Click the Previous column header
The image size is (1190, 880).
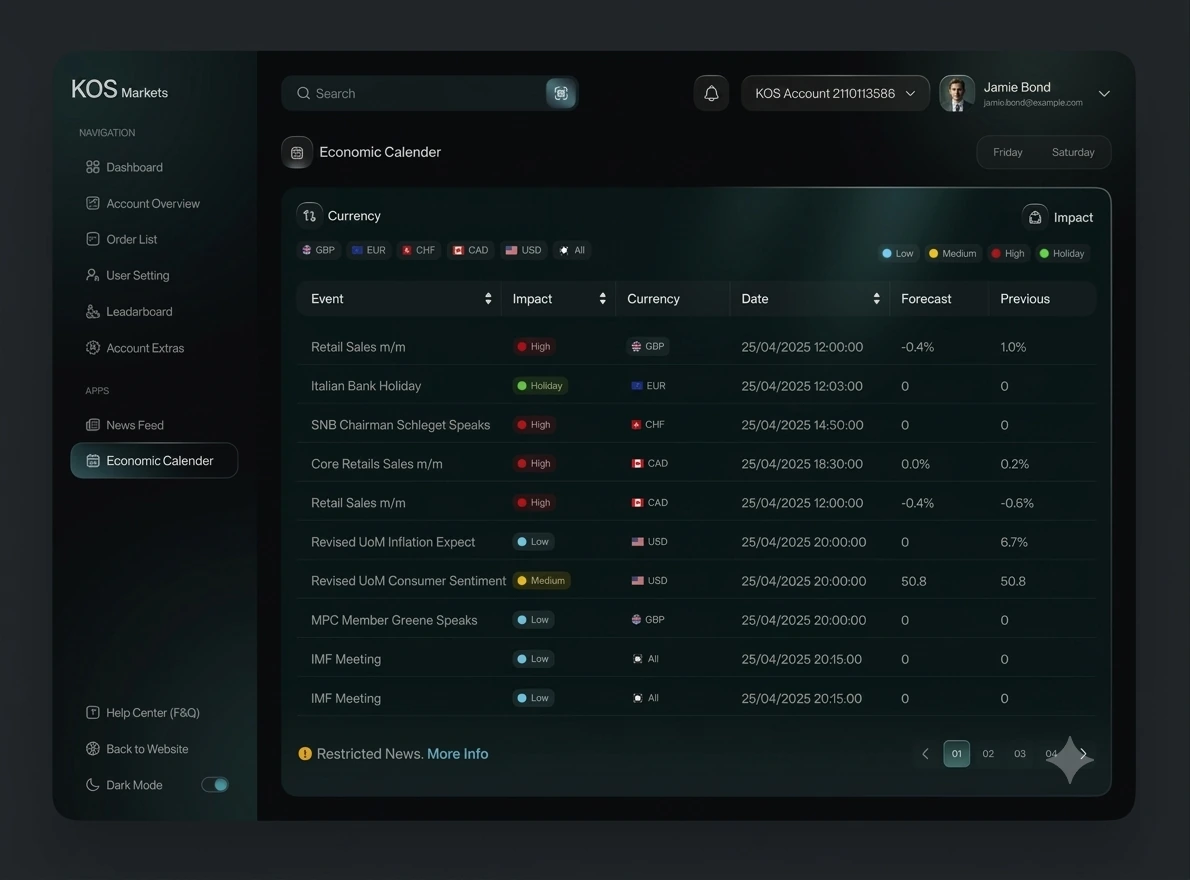(x=1025, y=299)
